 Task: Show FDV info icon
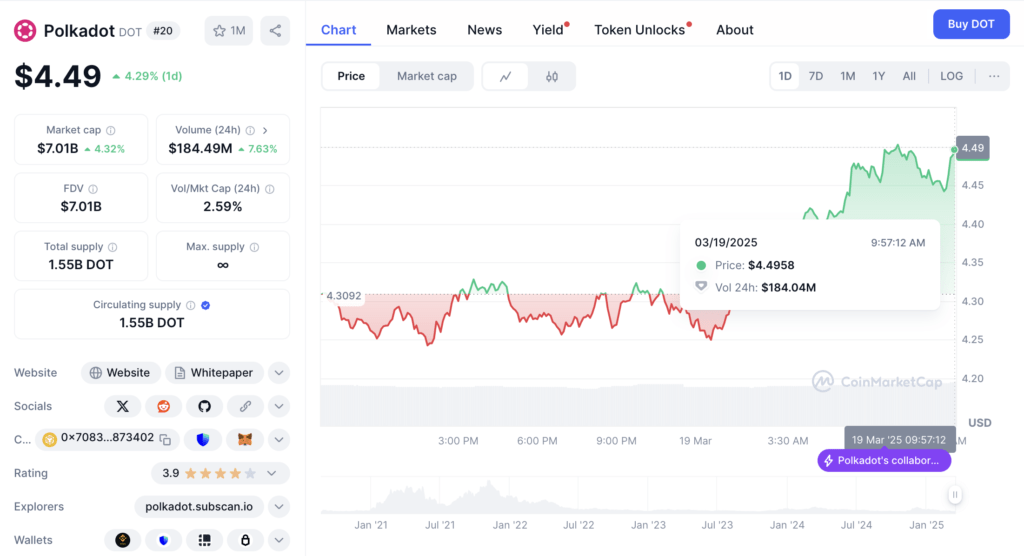(x=93, y=189)
